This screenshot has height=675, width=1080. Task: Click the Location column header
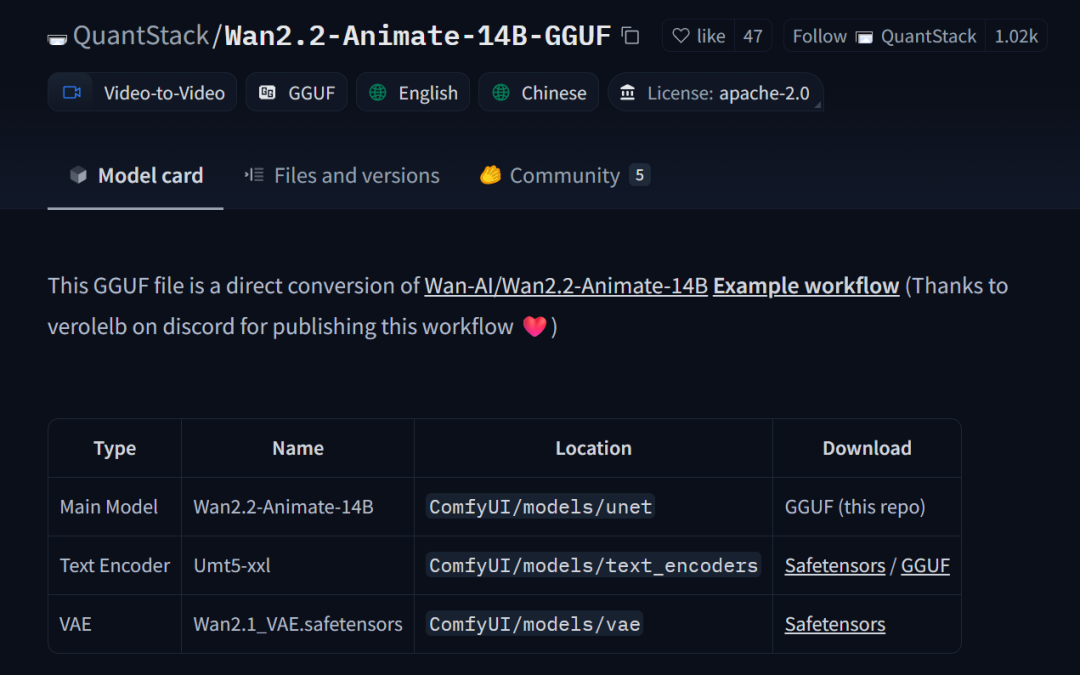click(x=593, y=448)
